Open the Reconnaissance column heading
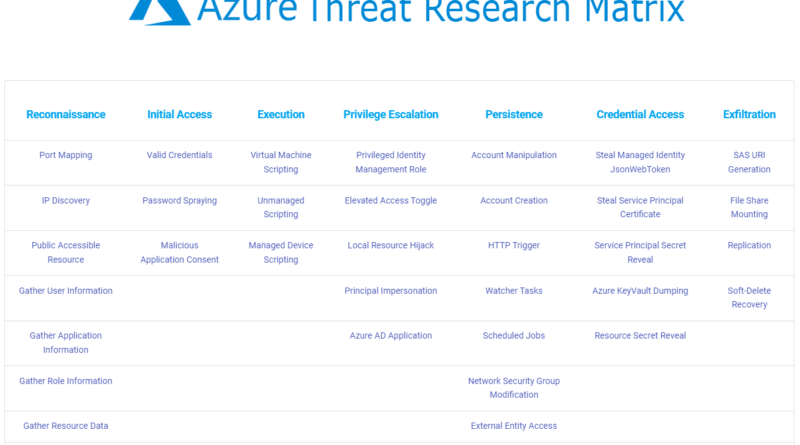 point(66,114)
